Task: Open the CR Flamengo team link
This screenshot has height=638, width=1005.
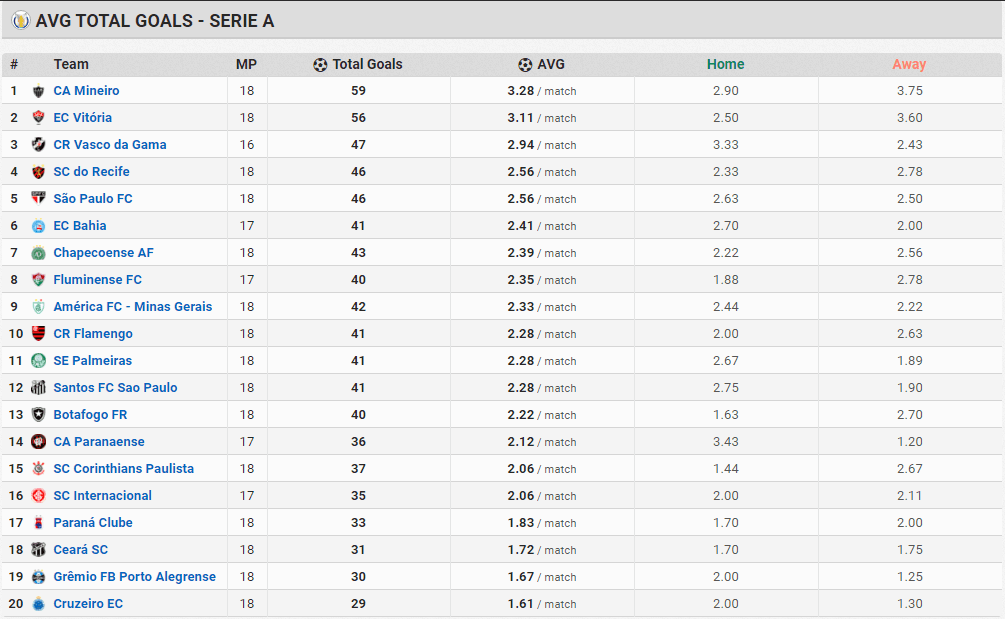Action: pos(93,333)
